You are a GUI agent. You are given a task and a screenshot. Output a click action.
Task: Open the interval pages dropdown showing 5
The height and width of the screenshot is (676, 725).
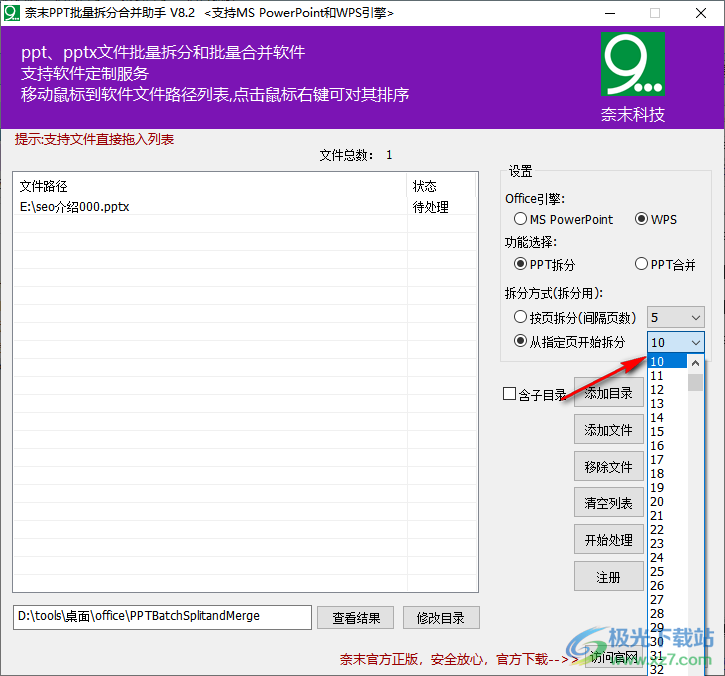click(x=676, y=318)
